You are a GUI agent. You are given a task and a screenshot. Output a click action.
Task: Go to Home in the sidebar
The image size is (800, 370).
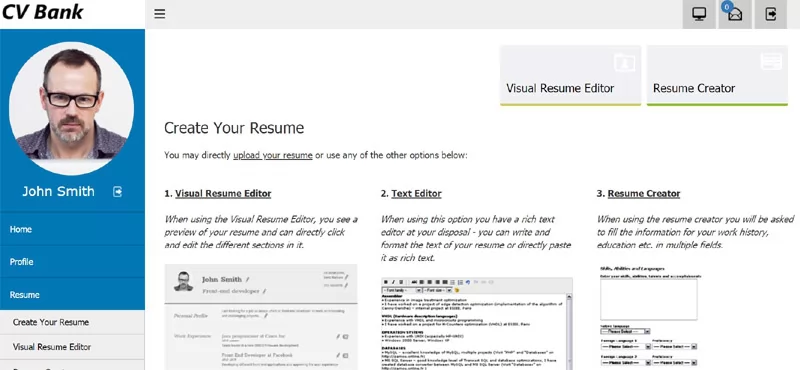(72, 229)
